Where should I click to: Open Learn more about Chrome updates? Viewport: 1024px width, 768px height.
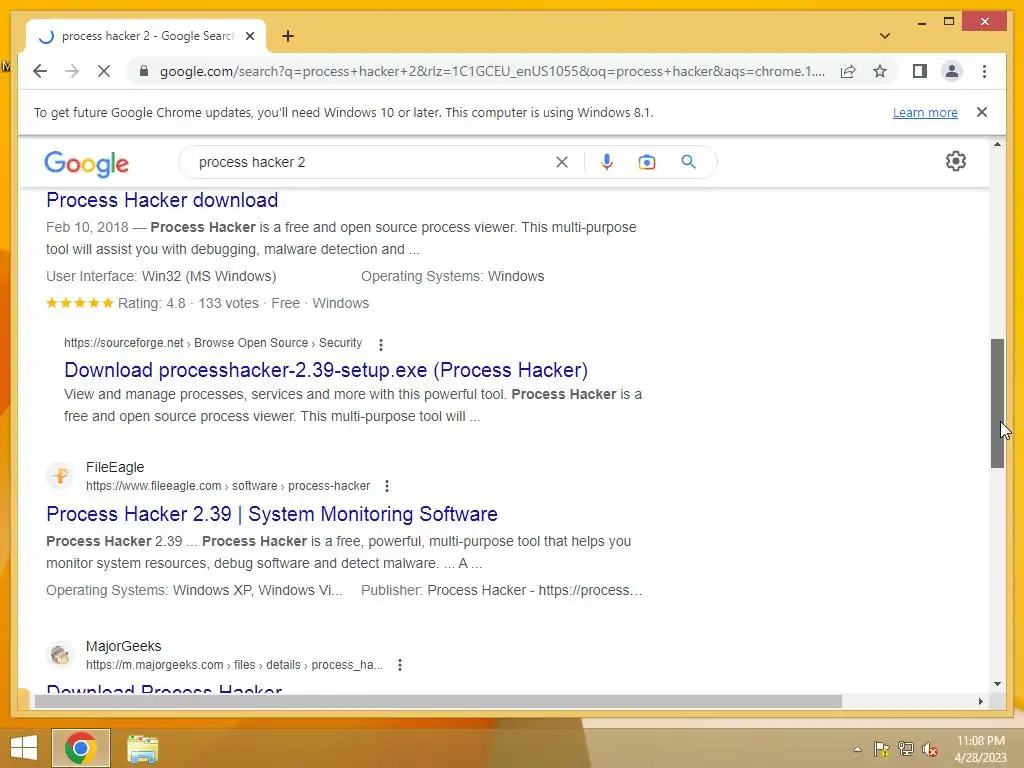pos(925,112)
